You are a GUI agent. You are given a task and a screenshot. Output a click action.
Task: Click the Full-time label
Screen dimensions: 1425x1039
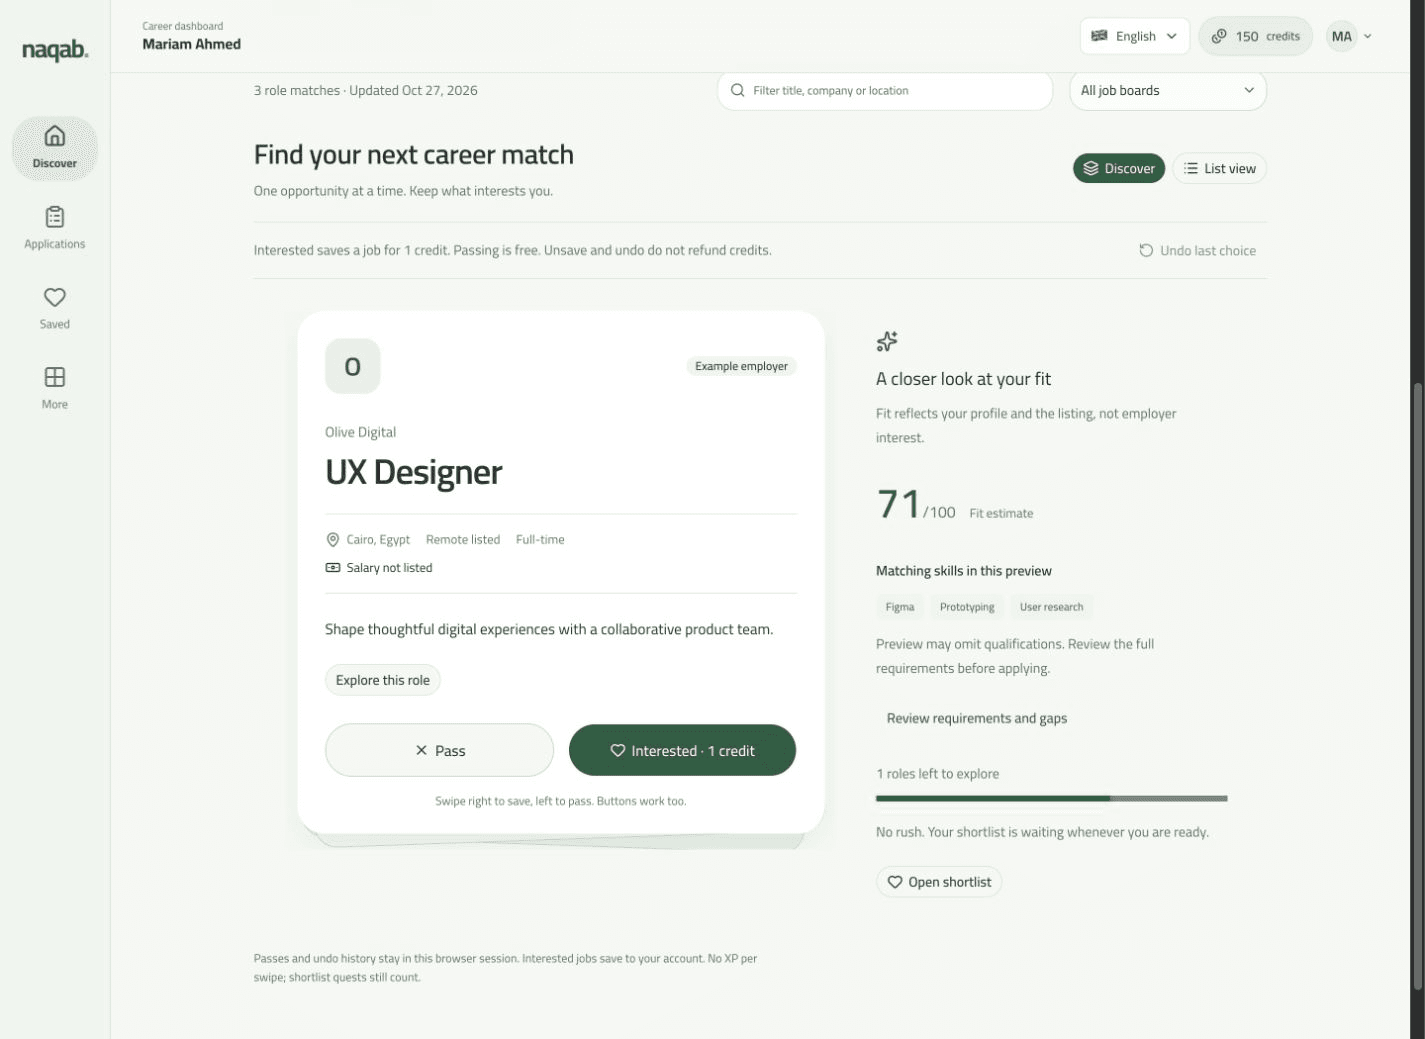coord(540,540)
